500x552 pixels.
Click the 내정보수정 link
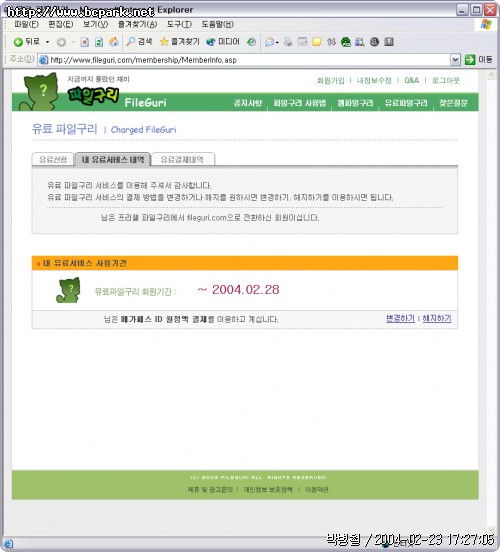tap(374, 81)
